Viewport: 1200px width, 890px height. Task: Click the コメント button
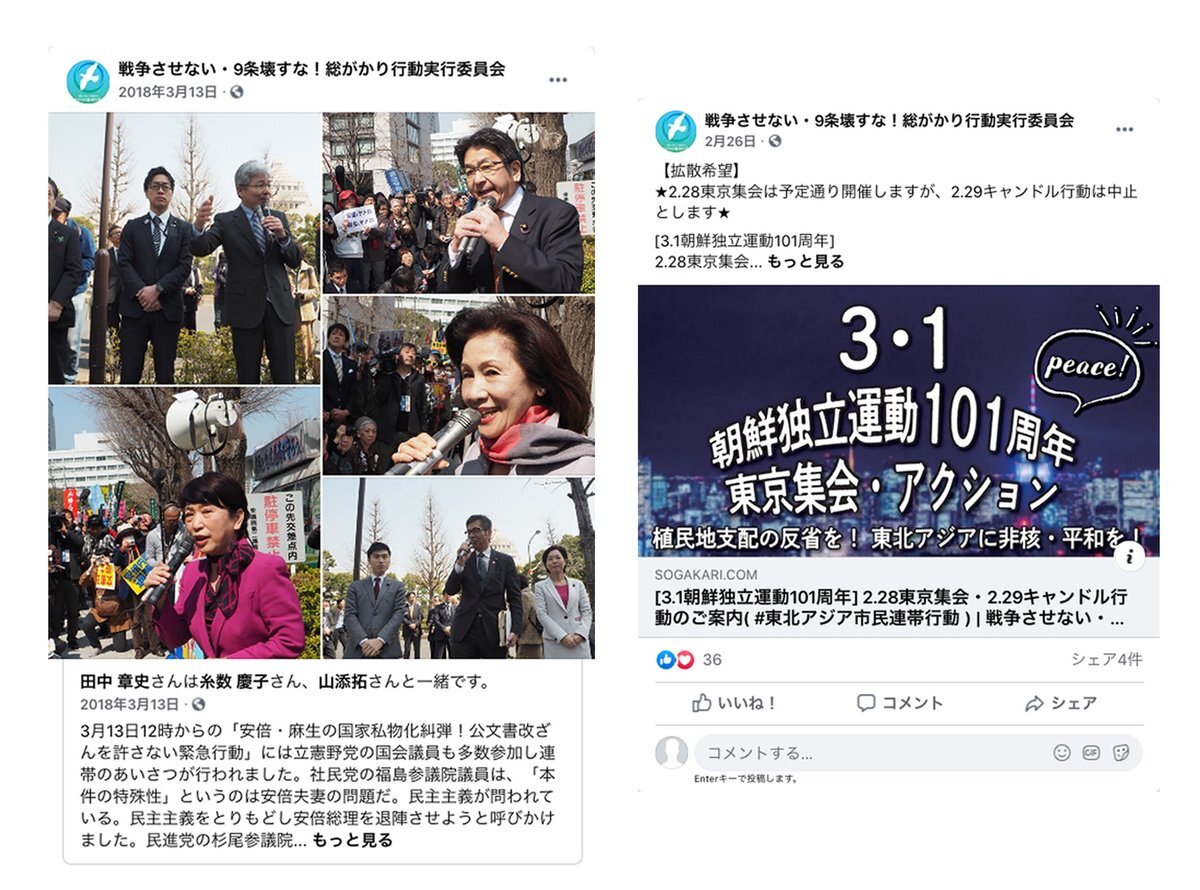pos(900,703)
